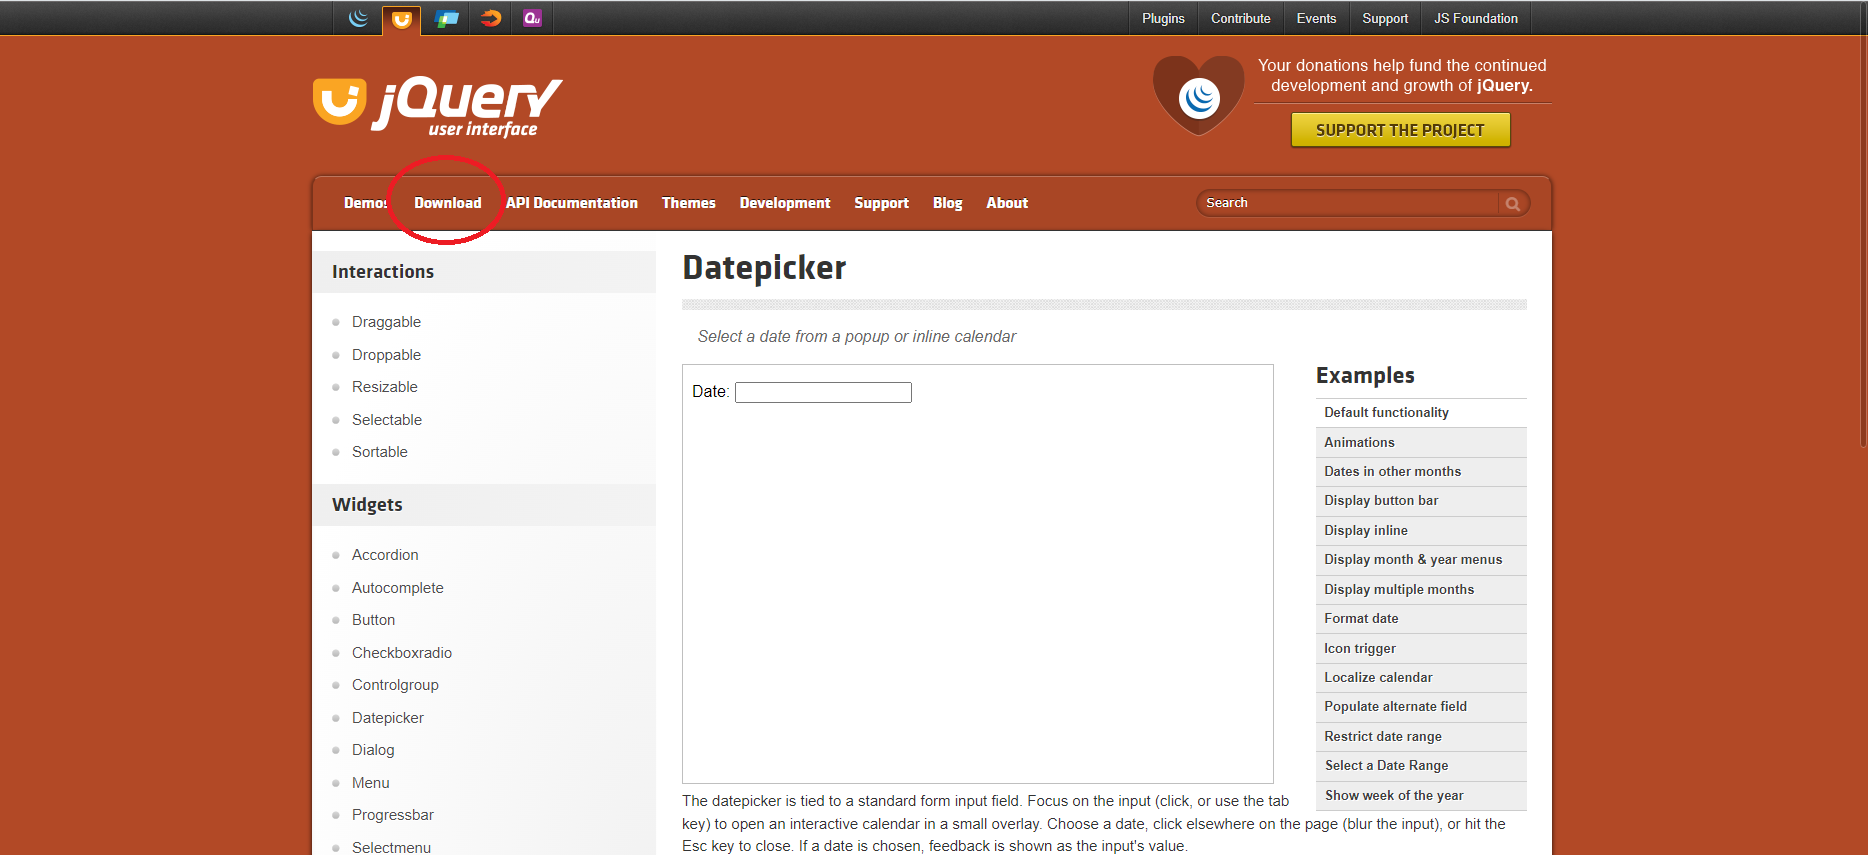Focus the Search field
The image size is (1868, 855).
1348,203
